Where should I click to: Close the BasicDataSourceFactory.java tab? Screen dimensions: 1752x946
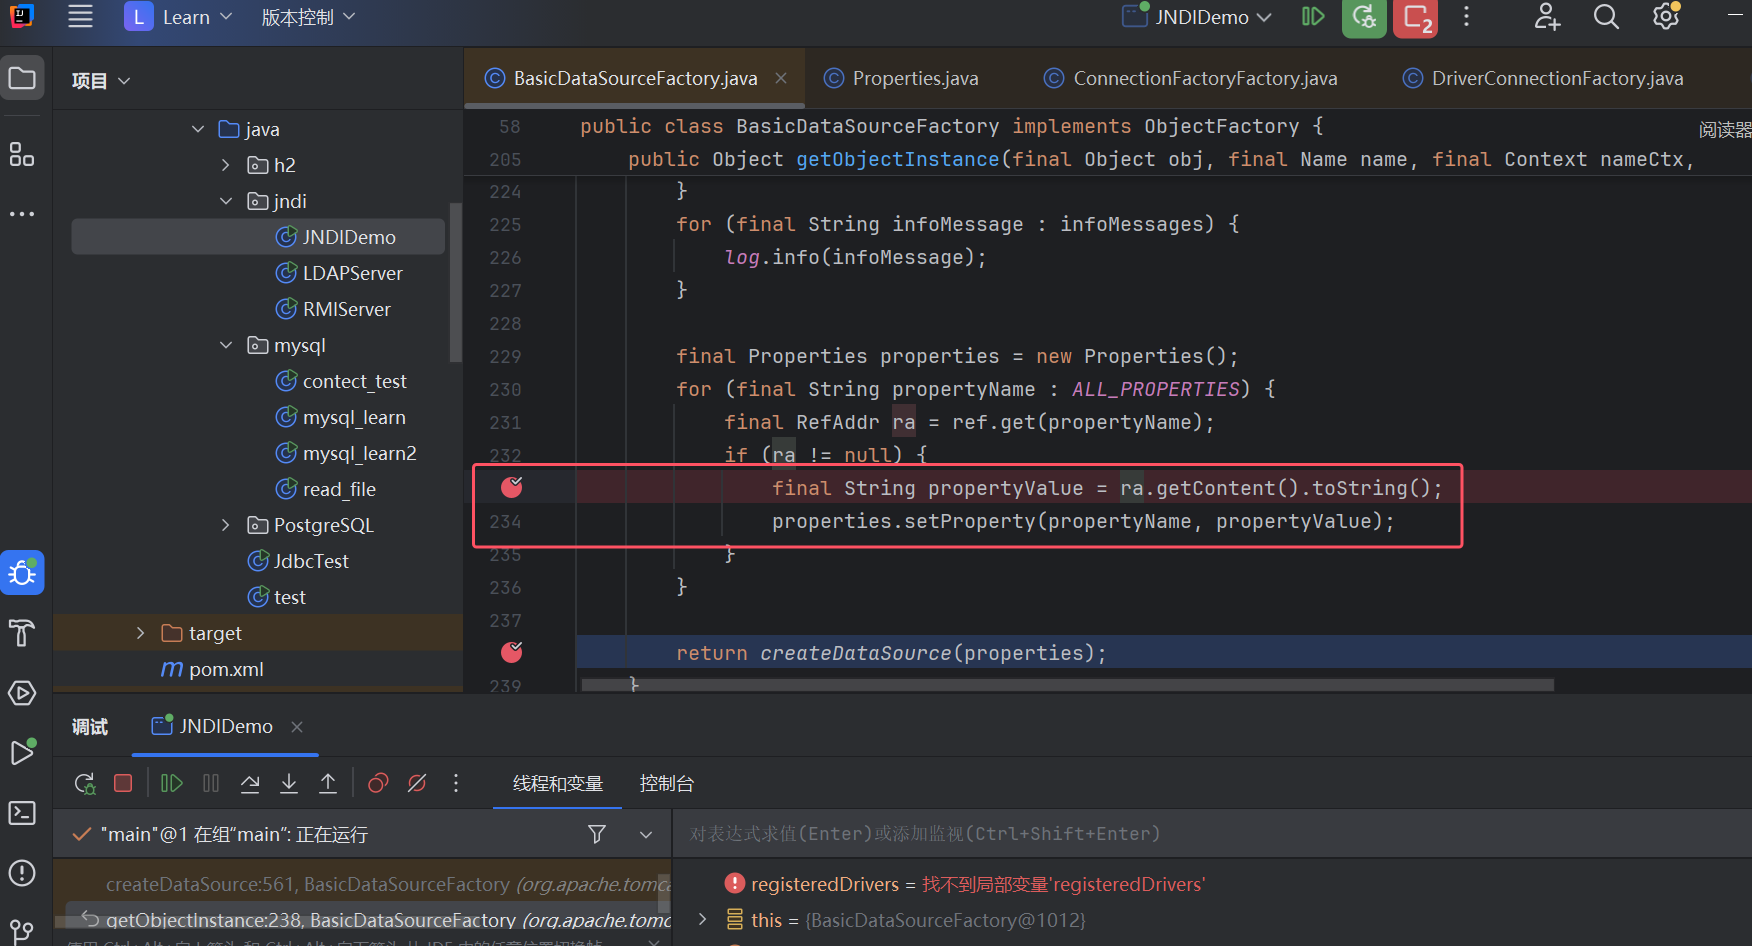781,78
